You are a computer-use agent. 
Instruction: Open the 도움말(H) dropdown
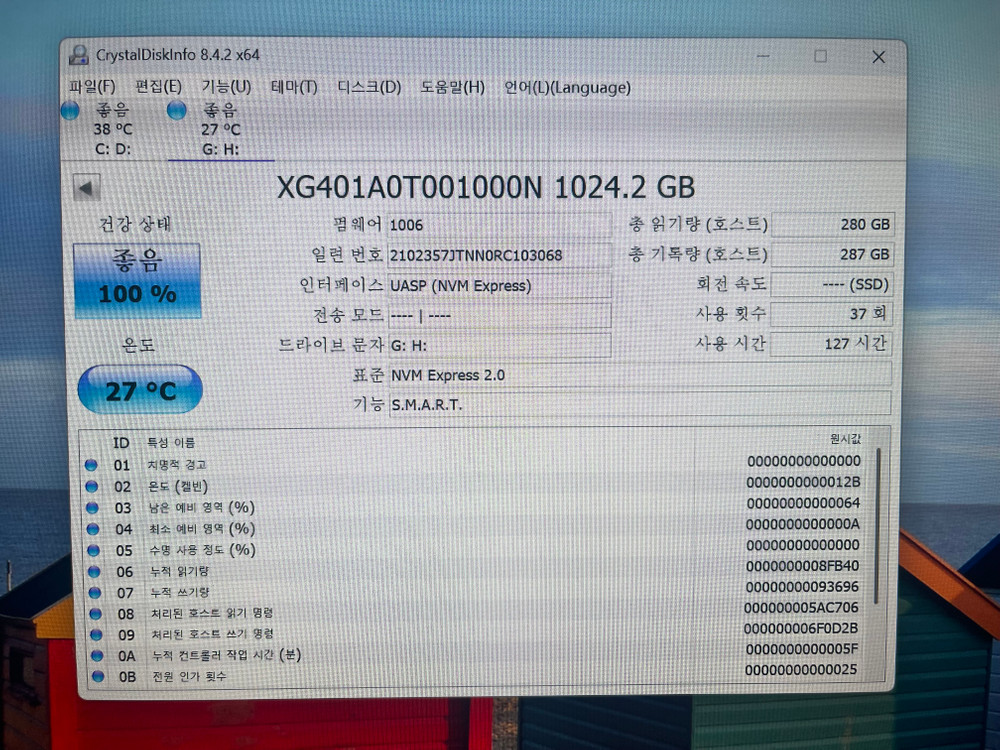452,87
